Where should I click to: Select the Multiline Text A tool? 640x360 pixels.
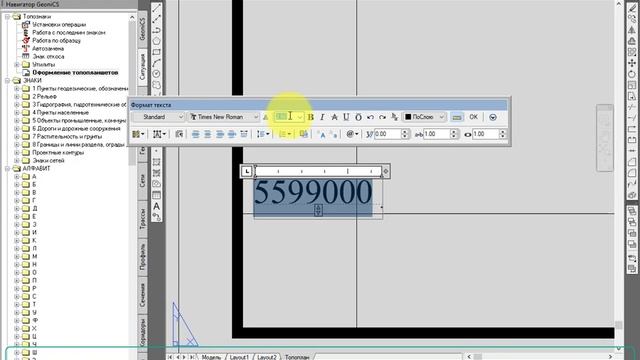(157, 207)
